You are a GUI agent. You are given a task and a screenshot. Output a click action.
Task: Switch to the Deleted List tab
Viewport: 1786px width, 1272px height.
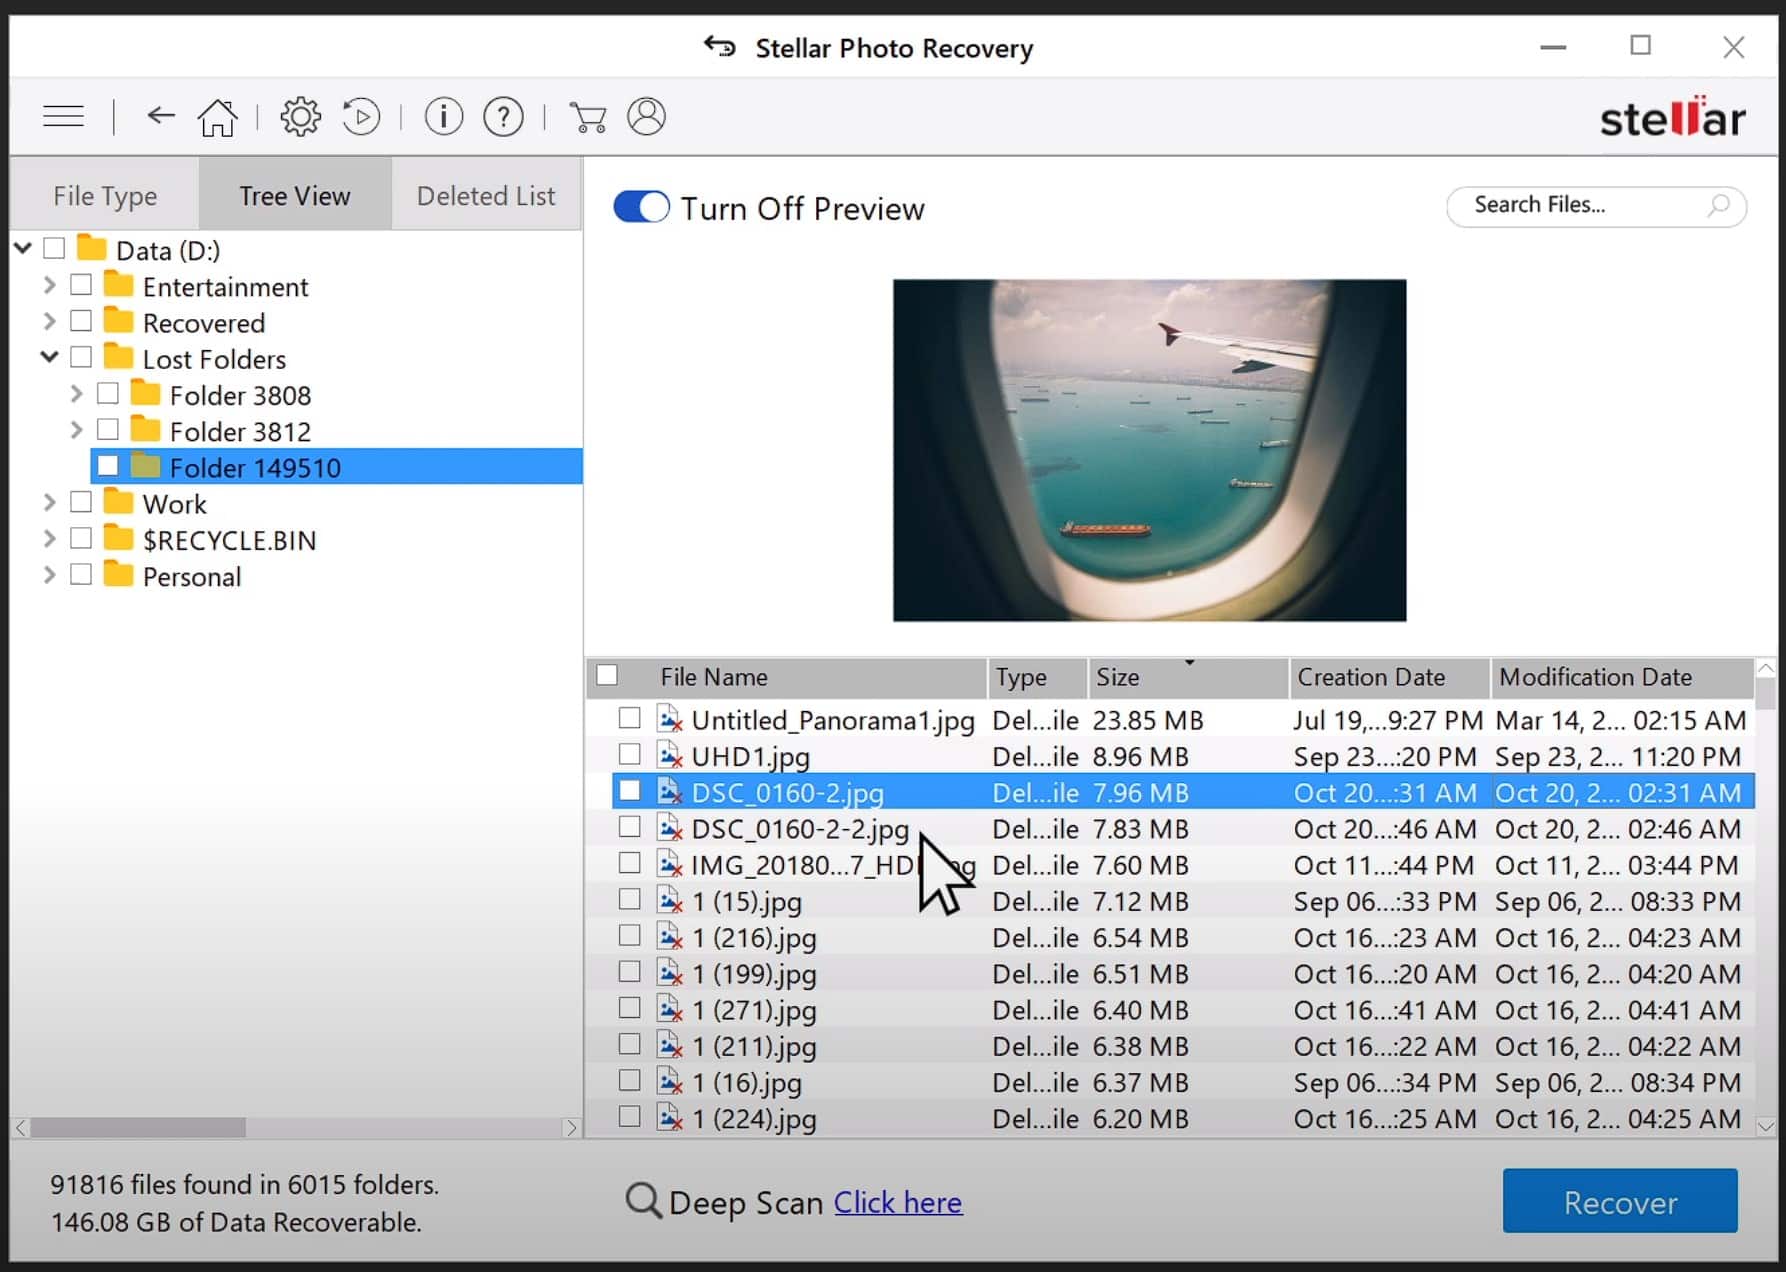tap(485, 196)
